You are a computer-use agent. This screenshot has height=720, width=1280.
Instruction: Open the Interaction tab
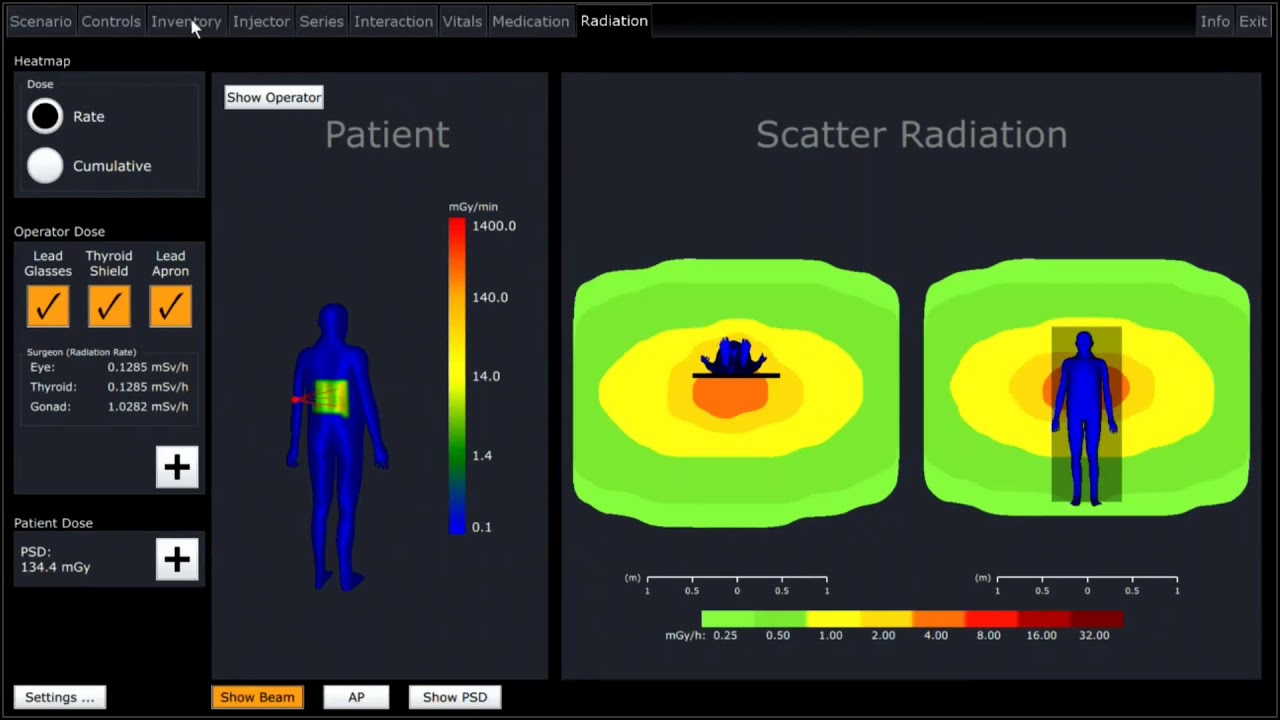pos(393,21)
